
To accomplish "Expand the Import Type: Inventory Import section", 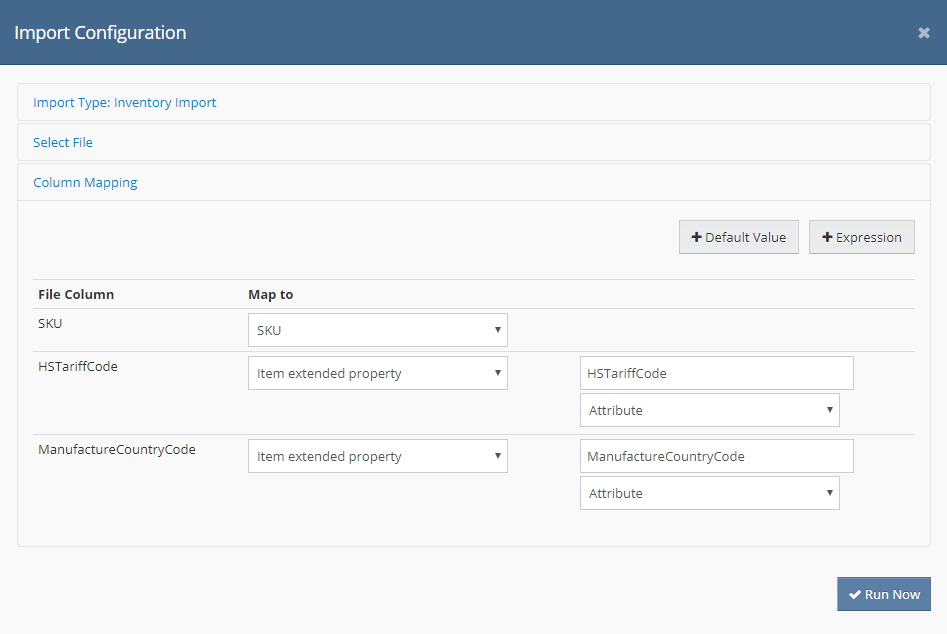I will click(125, 102).
